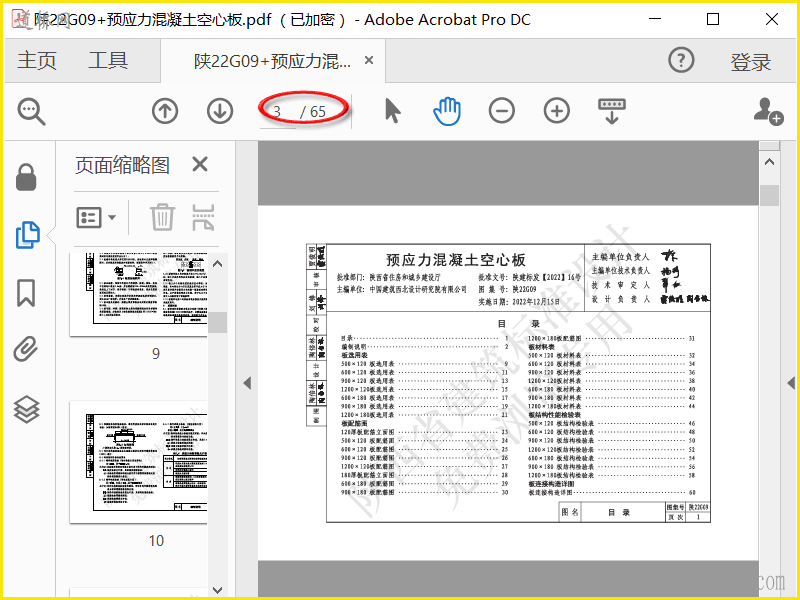Click the page number input field
This screenshot has height=600, width=800.
278,111
